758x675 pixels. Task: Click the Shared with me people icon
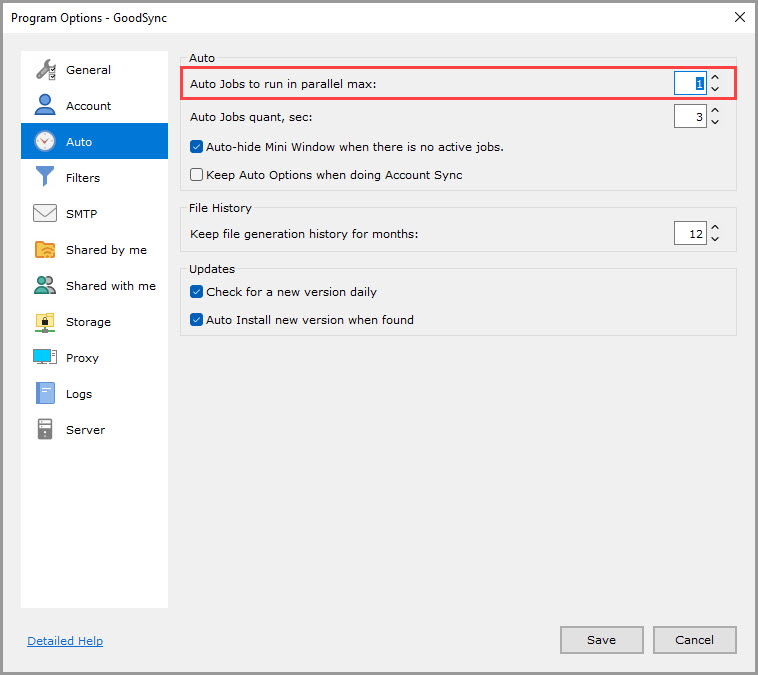(x=45, y=285)
